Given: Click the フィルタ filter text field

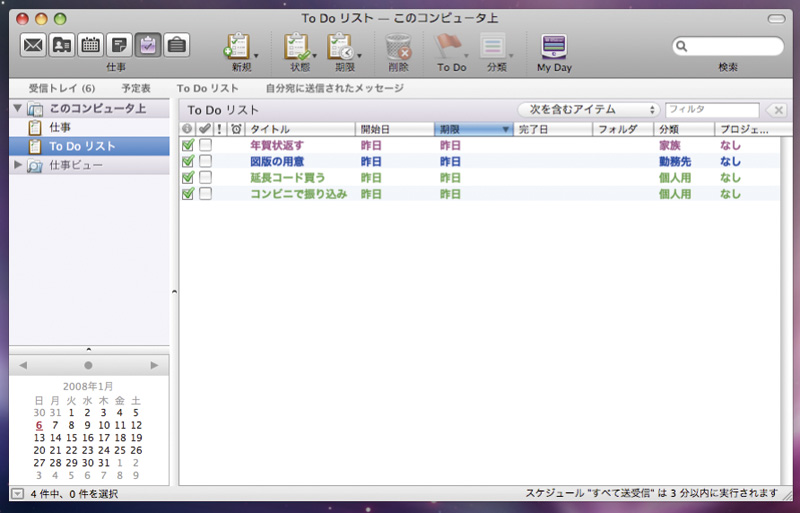Looking at the screenshot, I should tap(711, 110).
